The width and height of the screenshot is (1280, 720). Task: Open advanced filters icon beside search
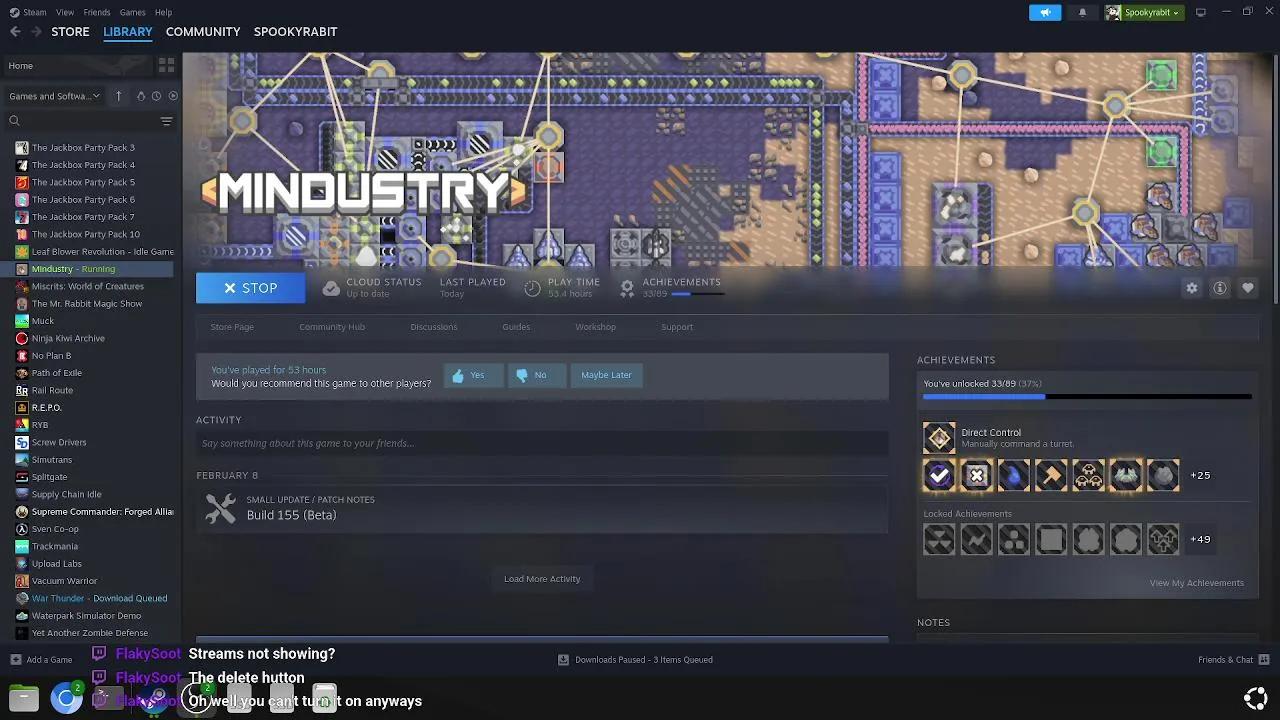click(166, 121)
